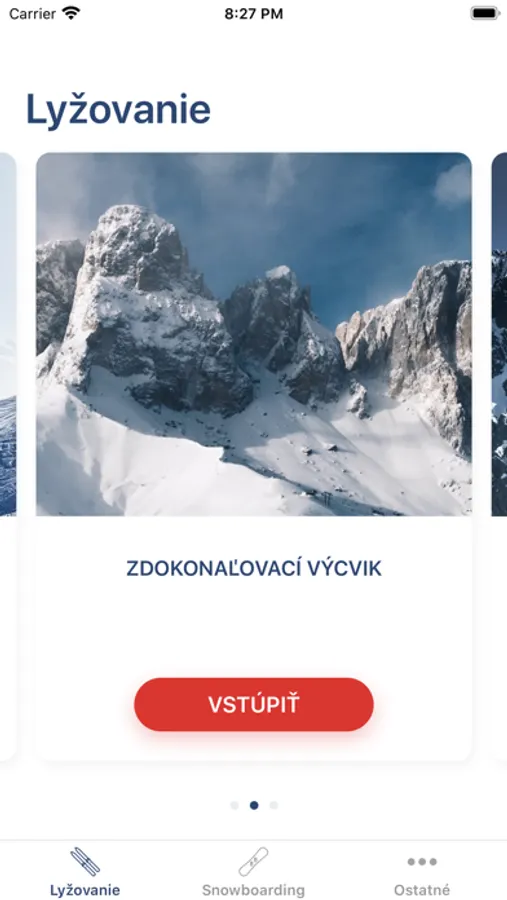The width and height of the screenshot is (507, 900).
Task: Open the snowy mountain peaks photo
Action: click(254, 334)
